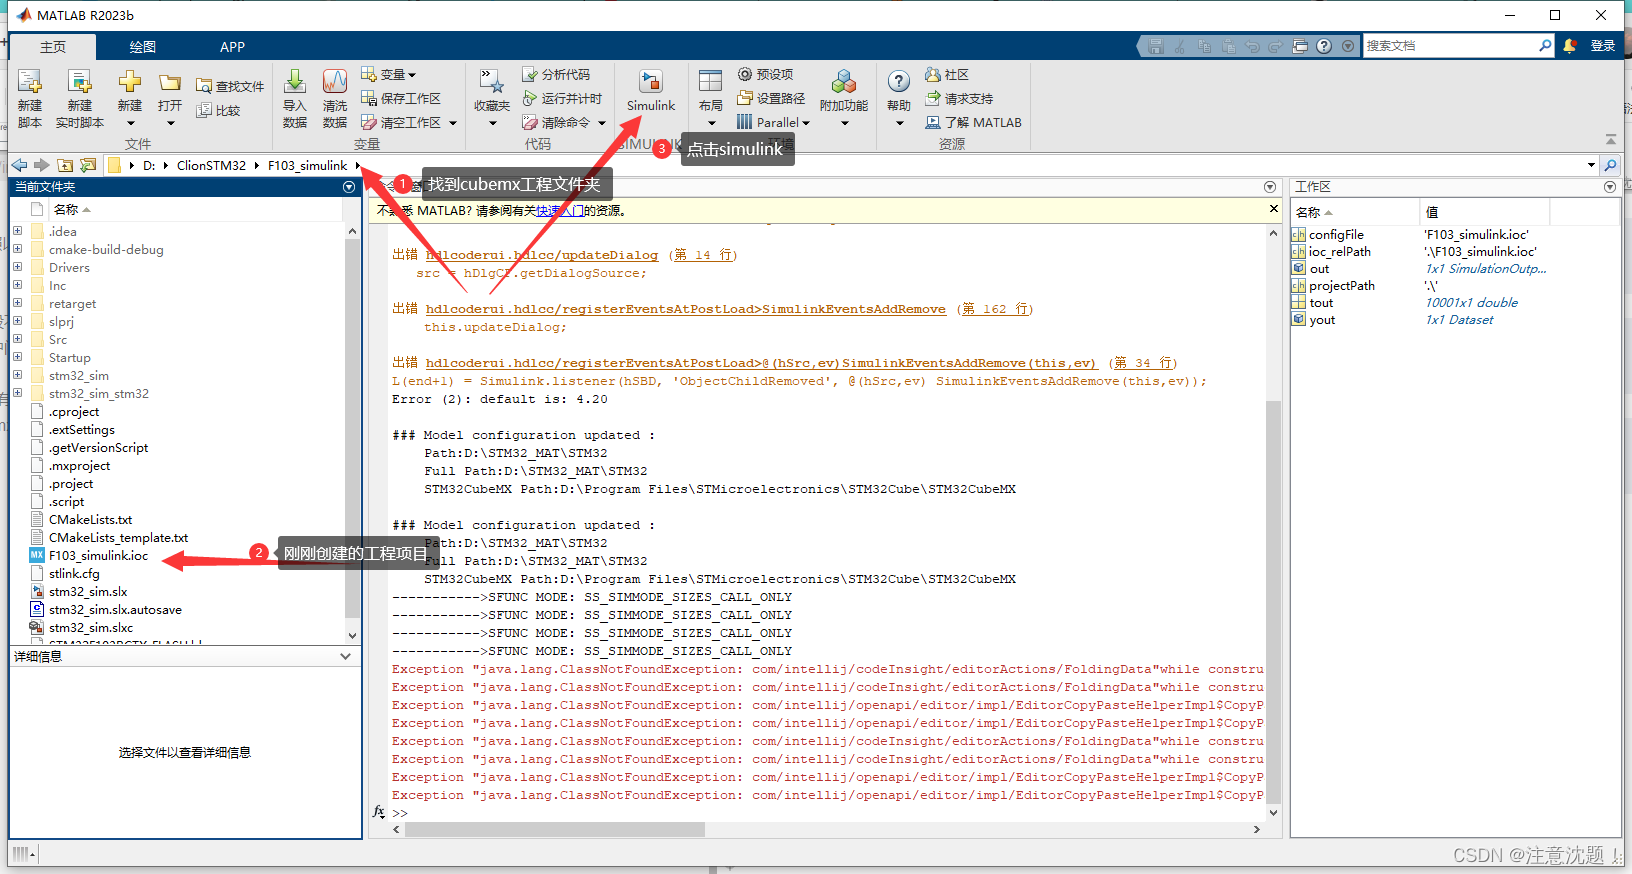Click 保存工作区 (Save Workspace)
Screen dimensions: 1632x874
(401, 98)
